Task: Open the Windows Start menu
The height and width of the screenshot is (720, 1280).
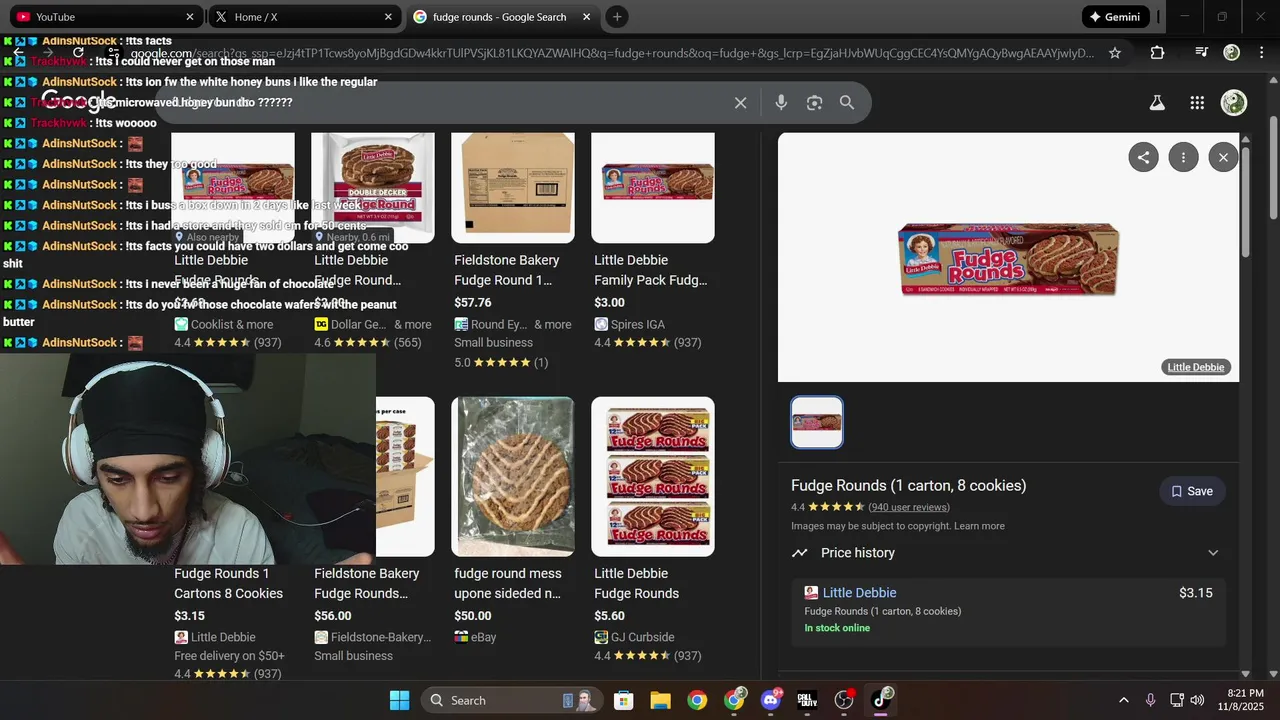Action: click(x=399, y=700)
